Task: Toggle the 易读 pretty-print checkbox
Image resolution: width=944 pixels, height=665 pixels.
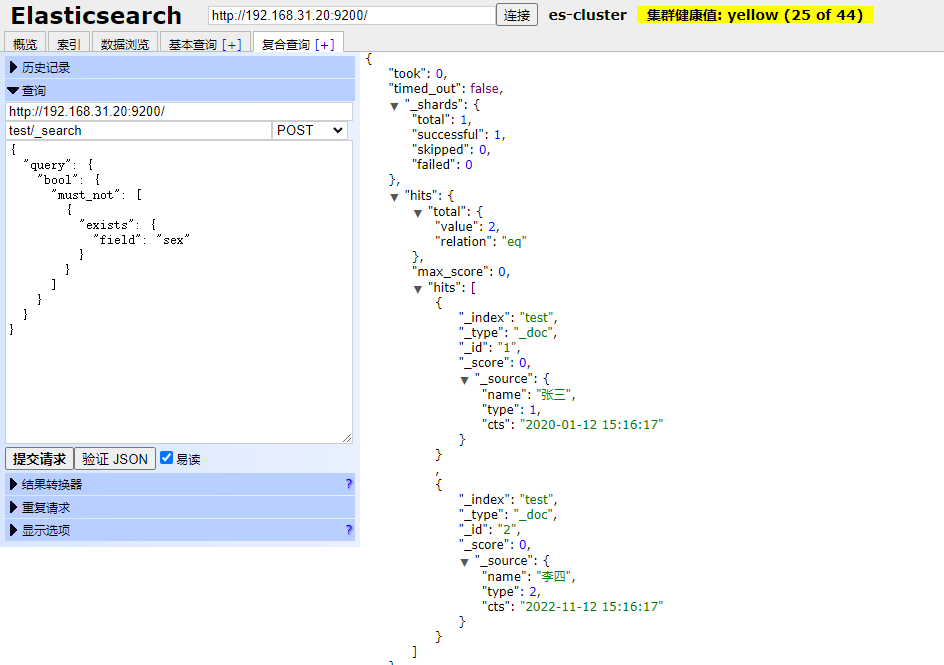Action: point(166,458)
